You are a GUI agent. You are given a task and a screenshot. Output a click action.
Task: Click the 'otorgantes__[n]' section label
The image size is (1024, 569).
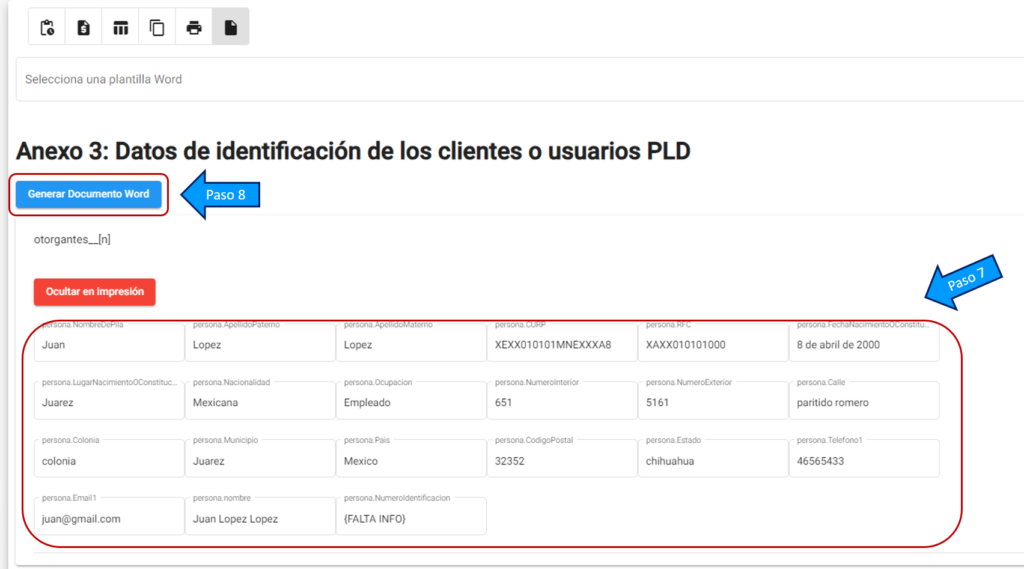coord(72,239)
